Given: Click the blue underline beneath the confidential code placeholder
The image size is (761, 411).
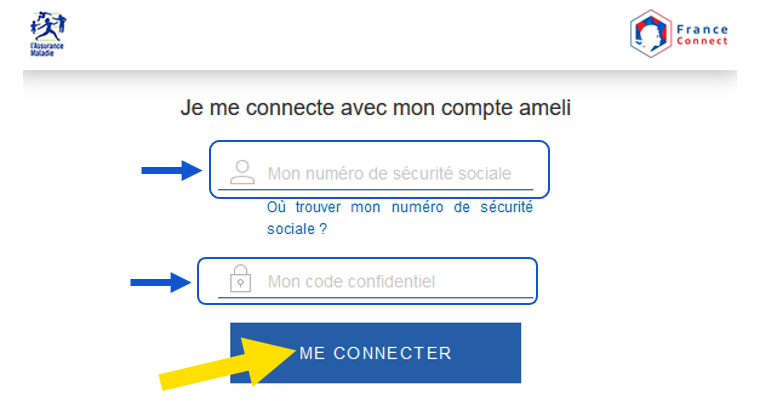Looking at the screenshot, I should point(376,297).
